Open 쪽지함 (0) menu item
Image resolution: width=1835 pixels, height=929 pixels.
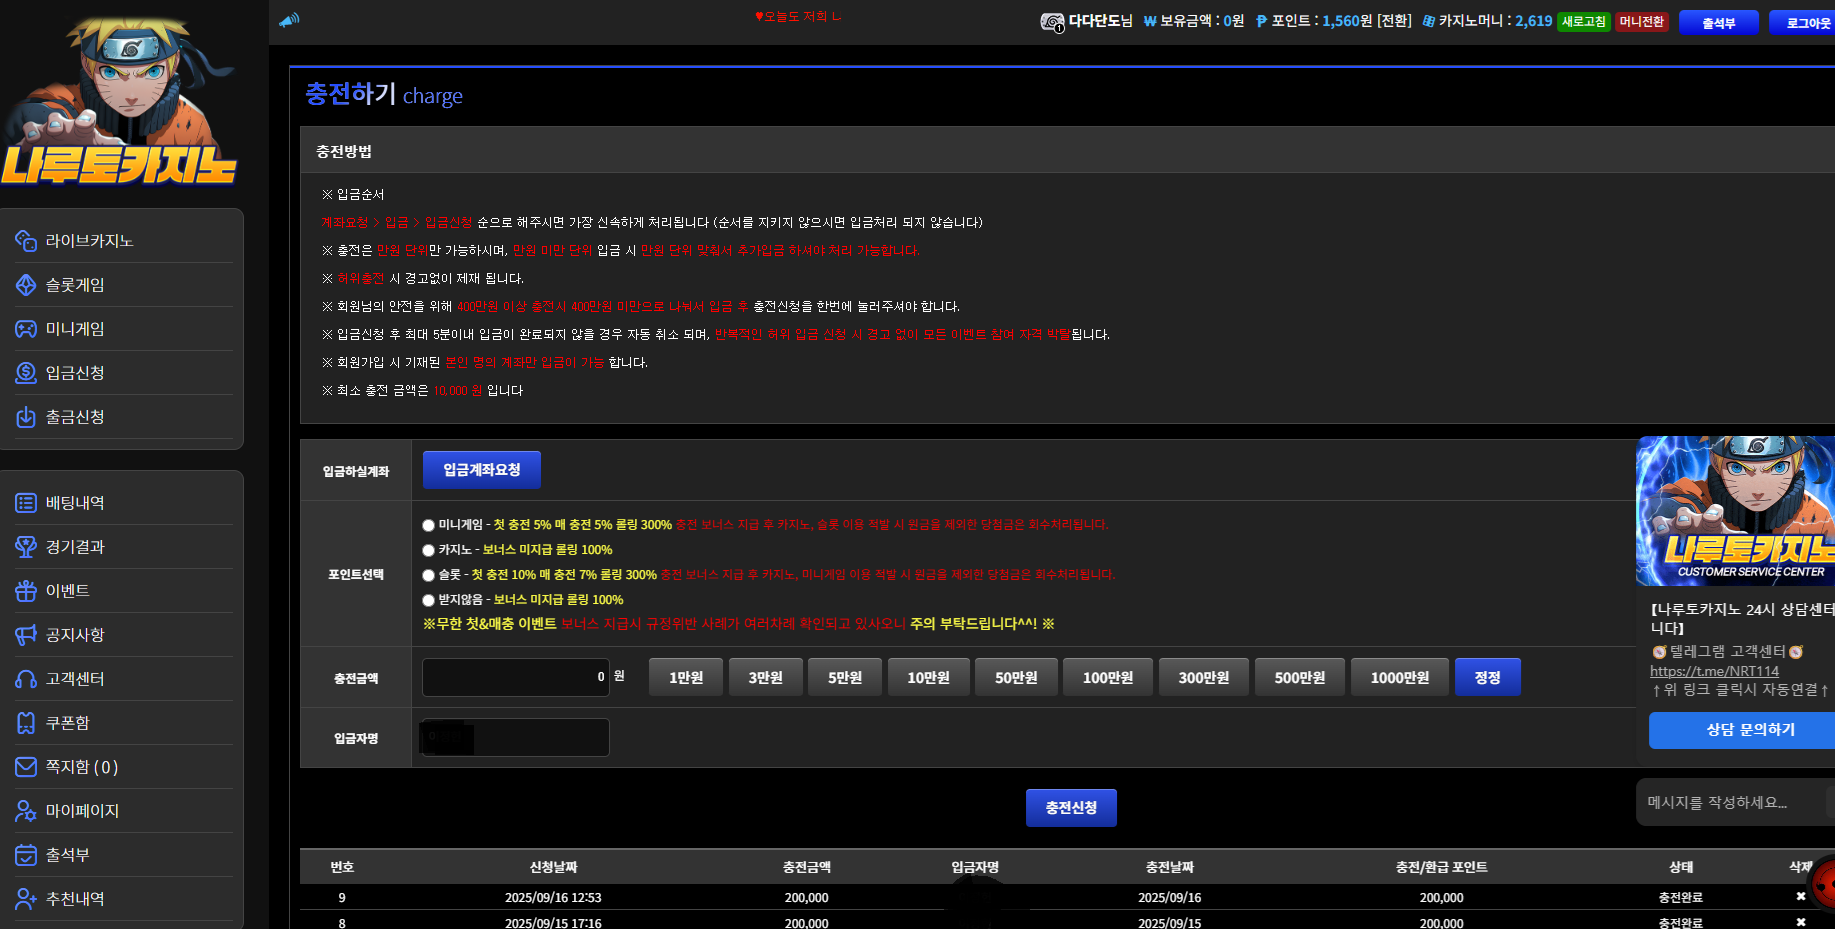tap(82, 767)
